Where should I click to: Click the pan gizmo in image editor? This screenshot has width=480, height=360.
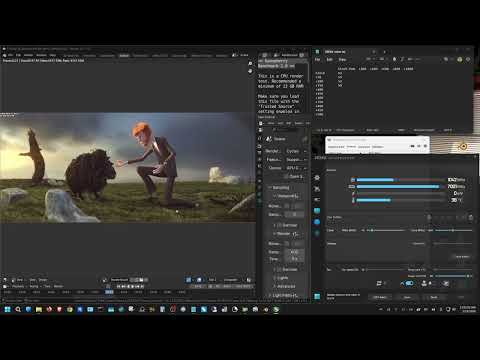[250, 71]
